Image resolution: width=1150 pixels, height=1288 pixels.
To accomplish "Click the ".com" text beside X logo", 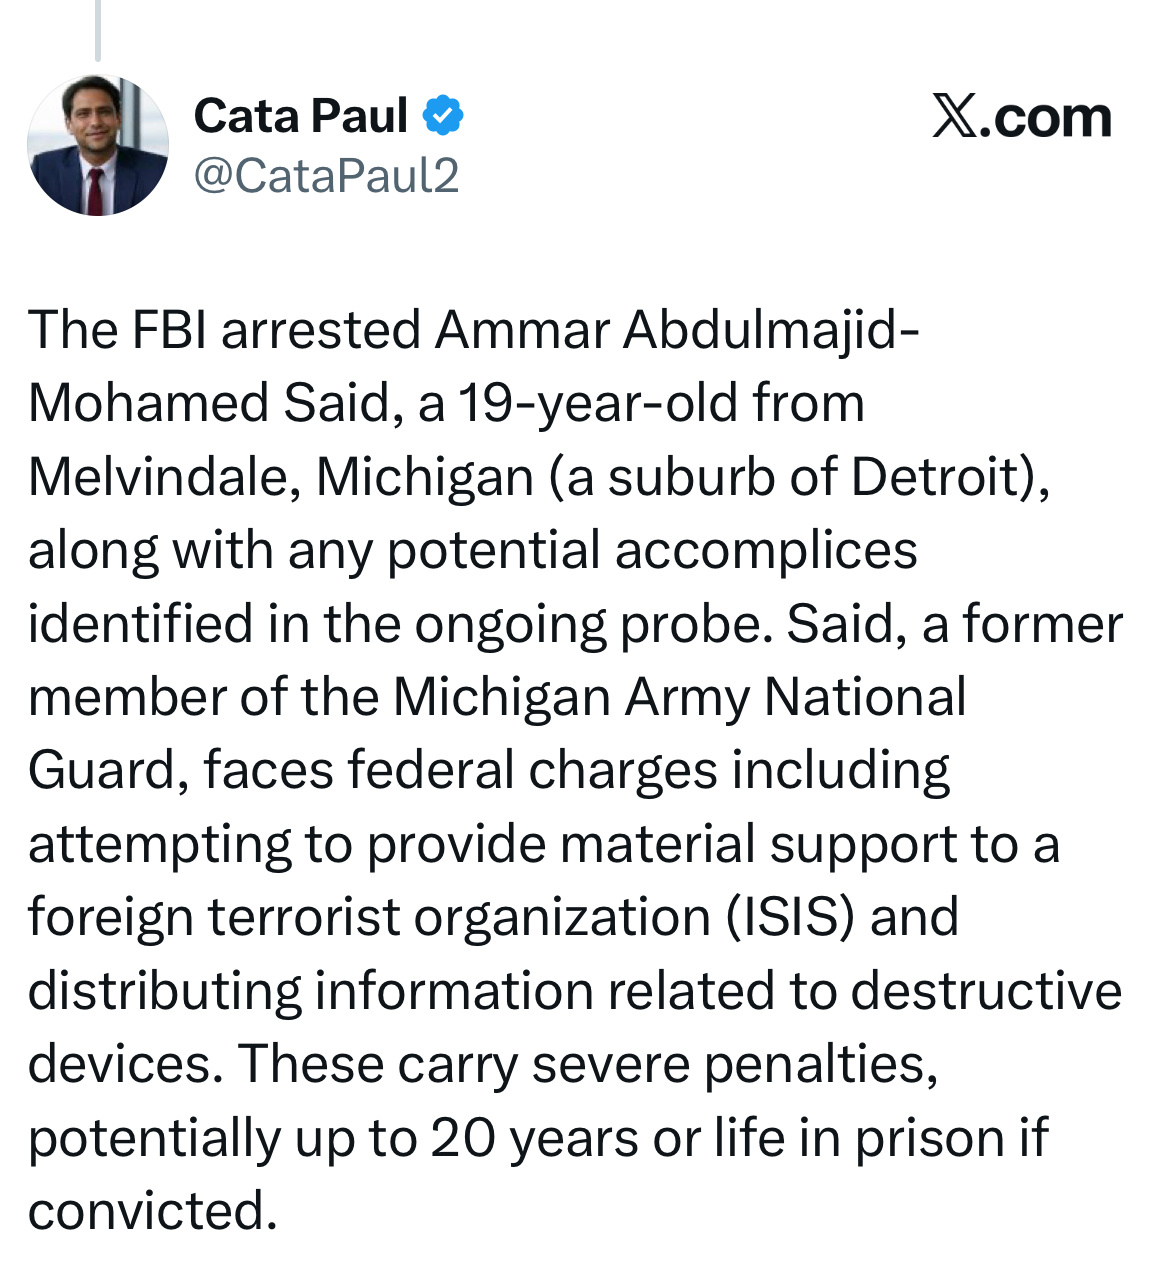I will point(1046,118).
